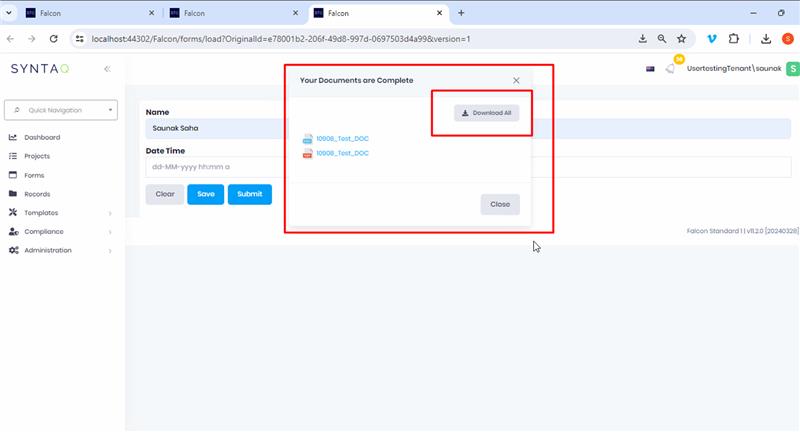This screenshot has width=800, height=432.
Task: Close the dialog with the X icon
Action: click(516, 80)
